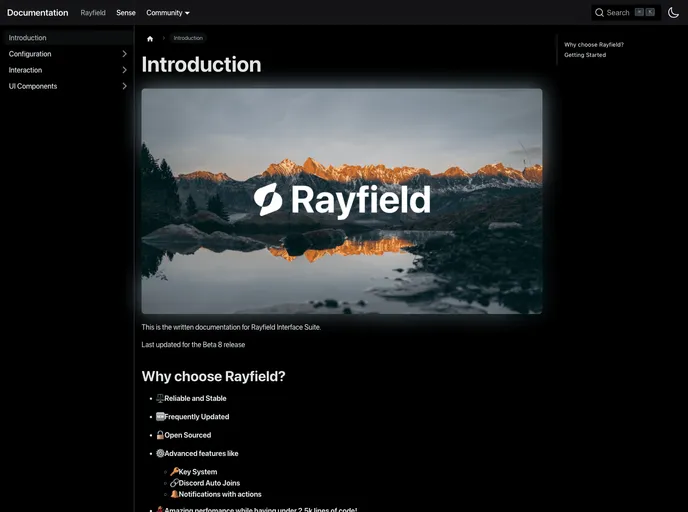
Task: Click the key emoji icon
Action: tap(174, 472)
